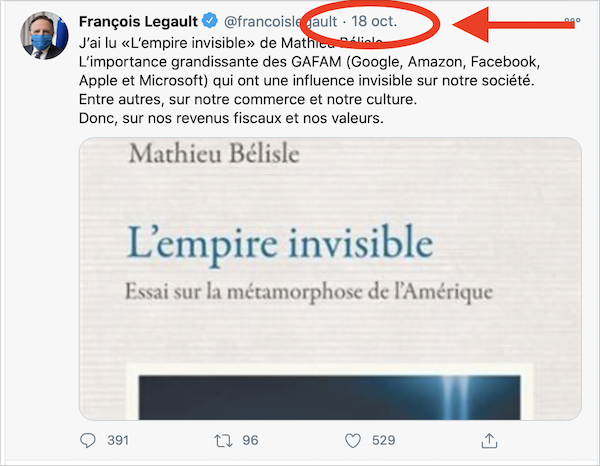Screen dimensions: 600x466
Task: Retweet the post using the retweet icon
Action: [x=223, y=440]
